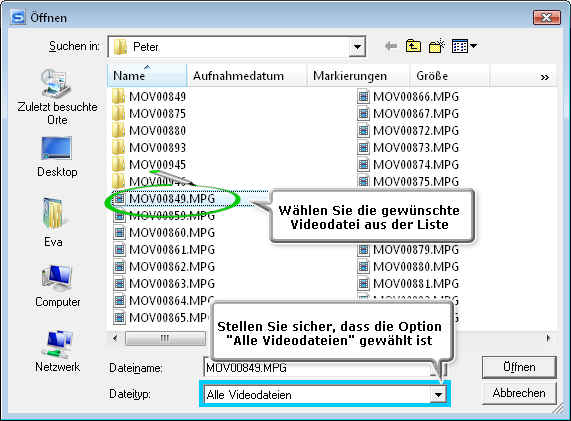This screenshot has width=571, height=421.
Task: Go up one folder level icon
Action: [413, 46]
